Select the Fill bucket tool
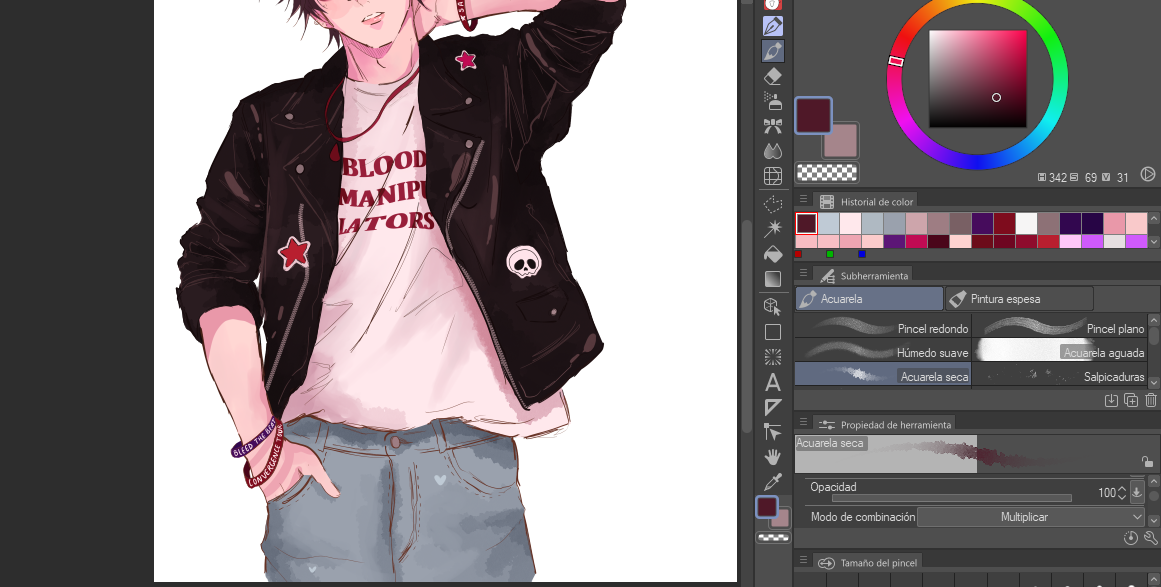The width and height of the screenshot is (1161, 587). point(772,254)
